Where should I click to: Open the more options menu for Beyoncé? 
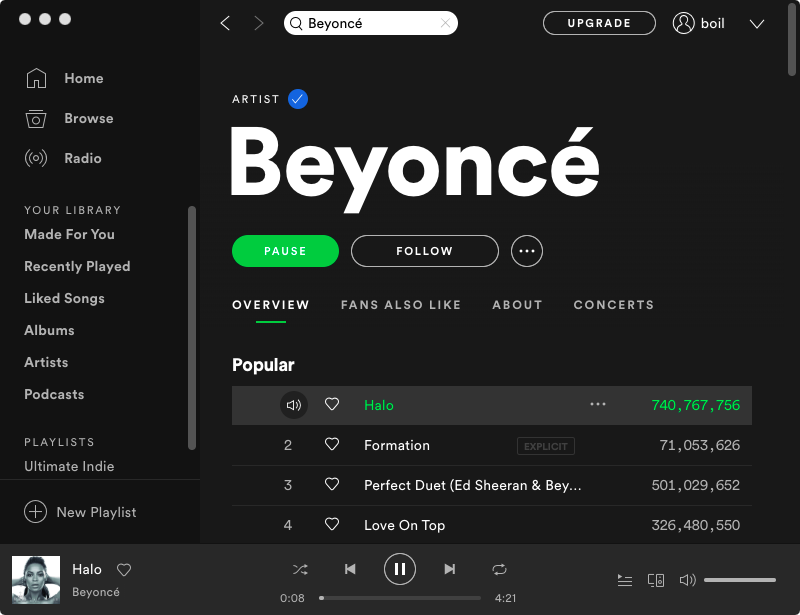click(x=527, y=251)
